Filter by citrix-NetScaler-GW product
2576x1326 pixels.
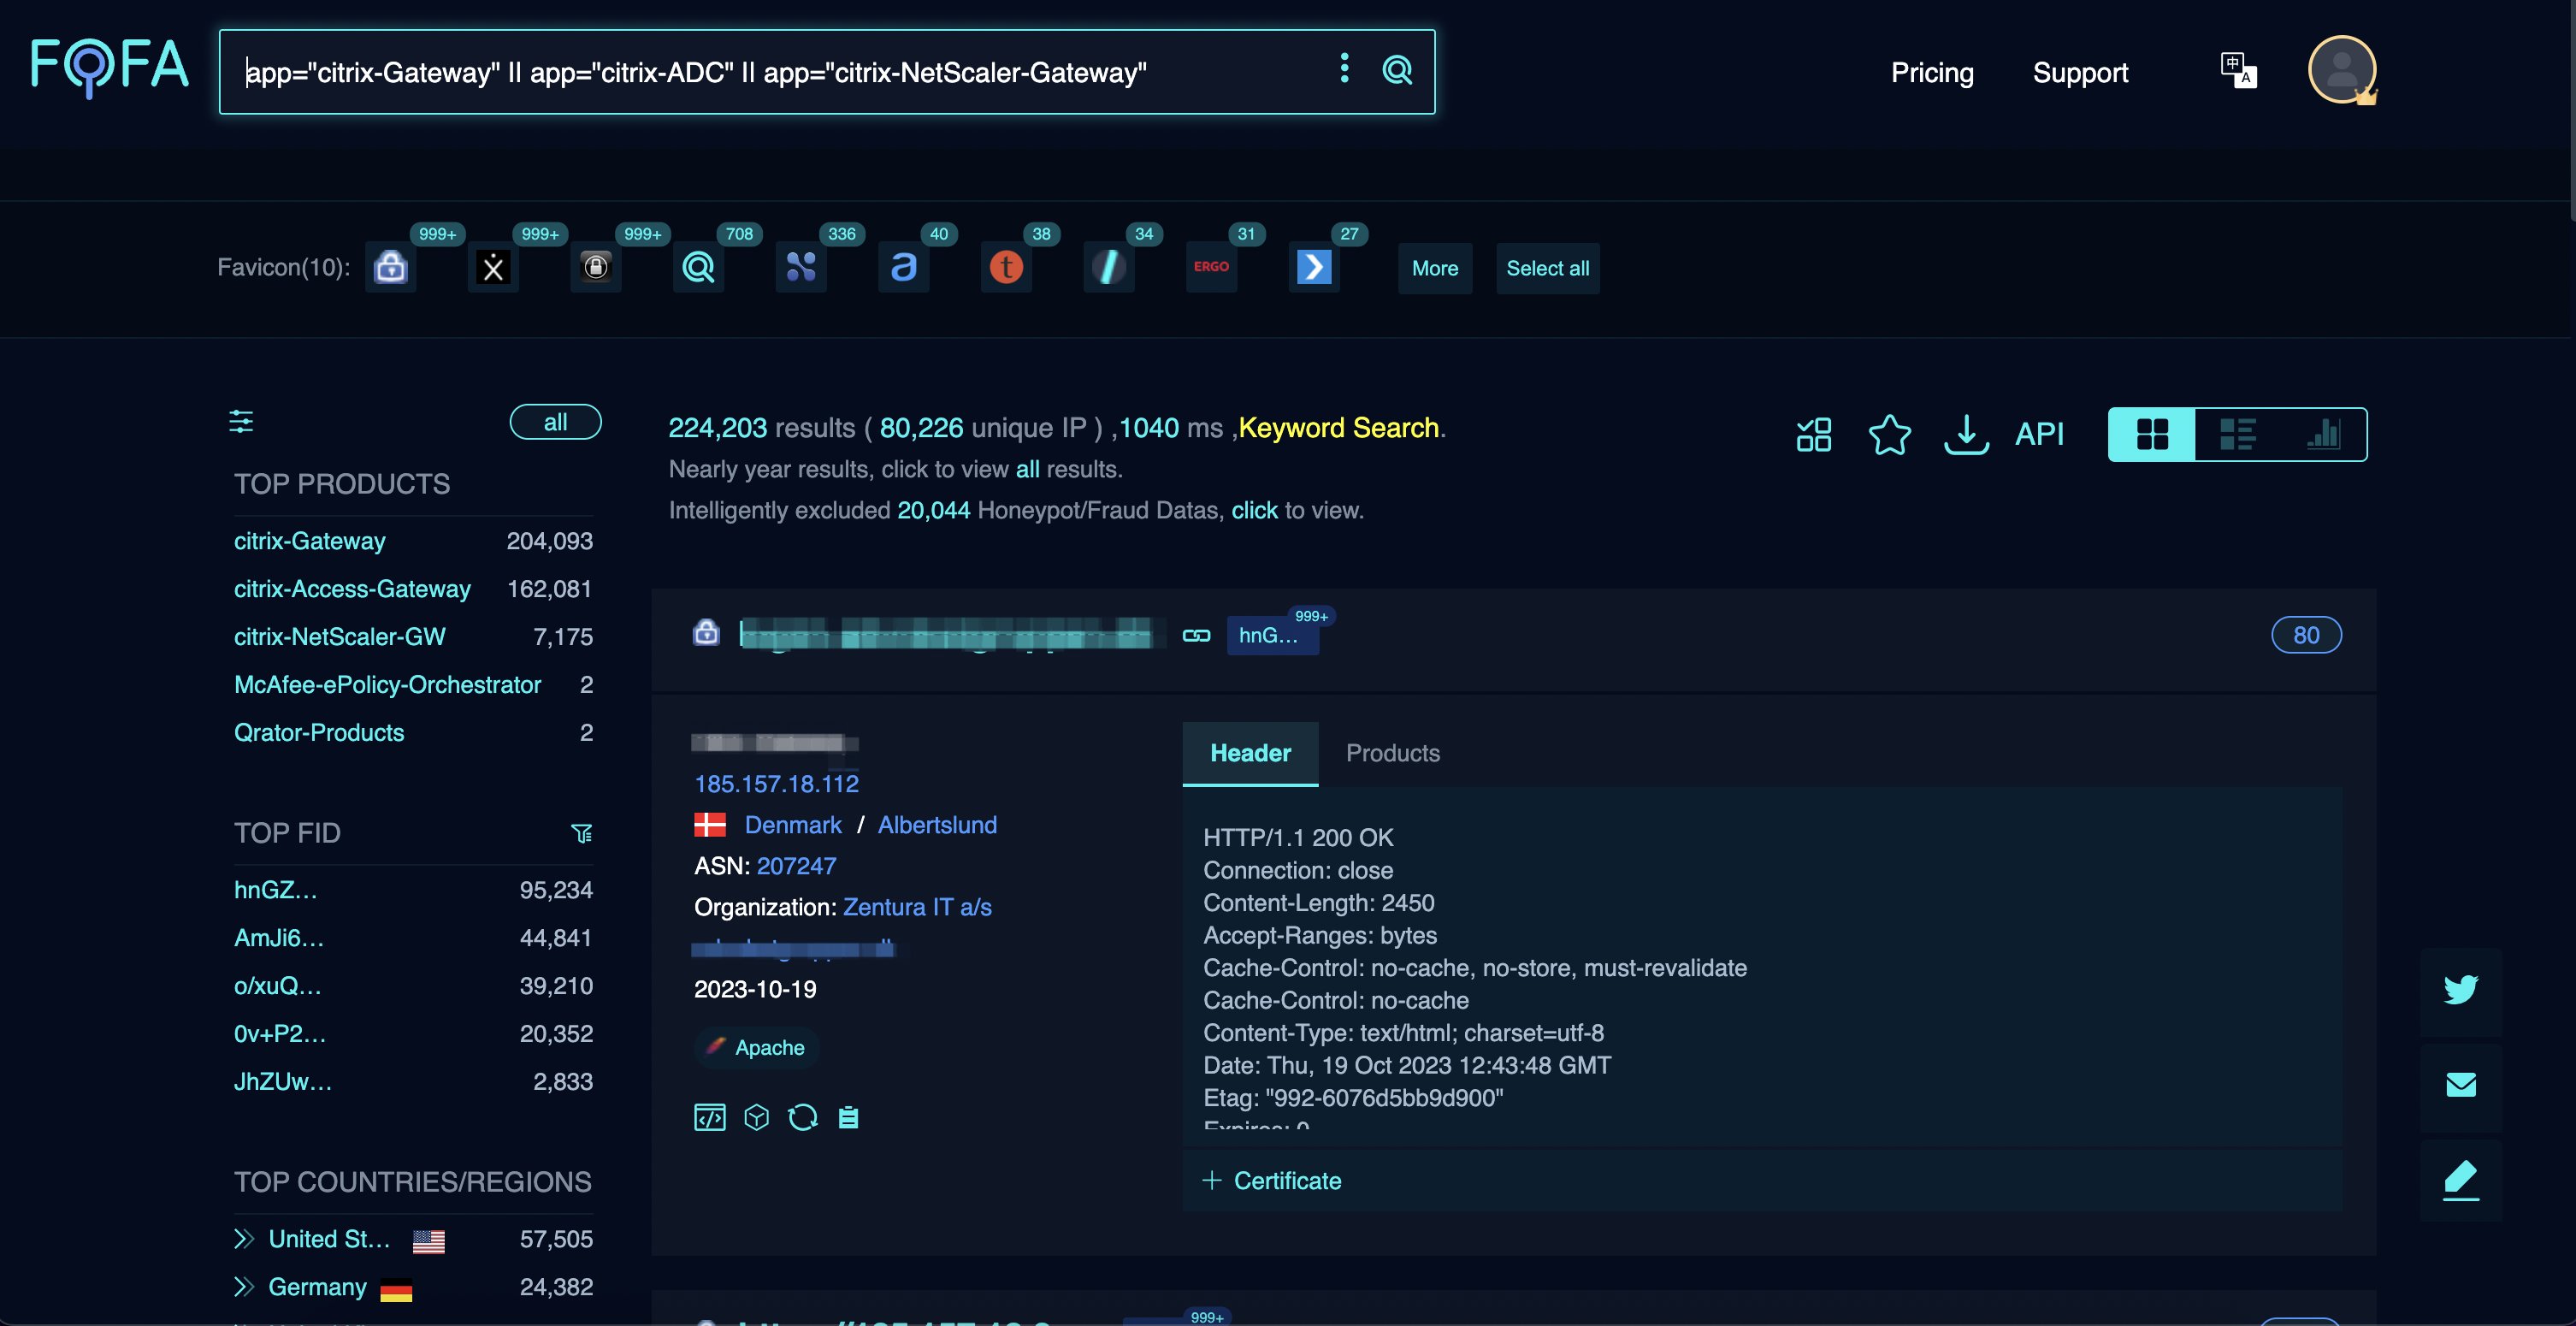[339, 637]
